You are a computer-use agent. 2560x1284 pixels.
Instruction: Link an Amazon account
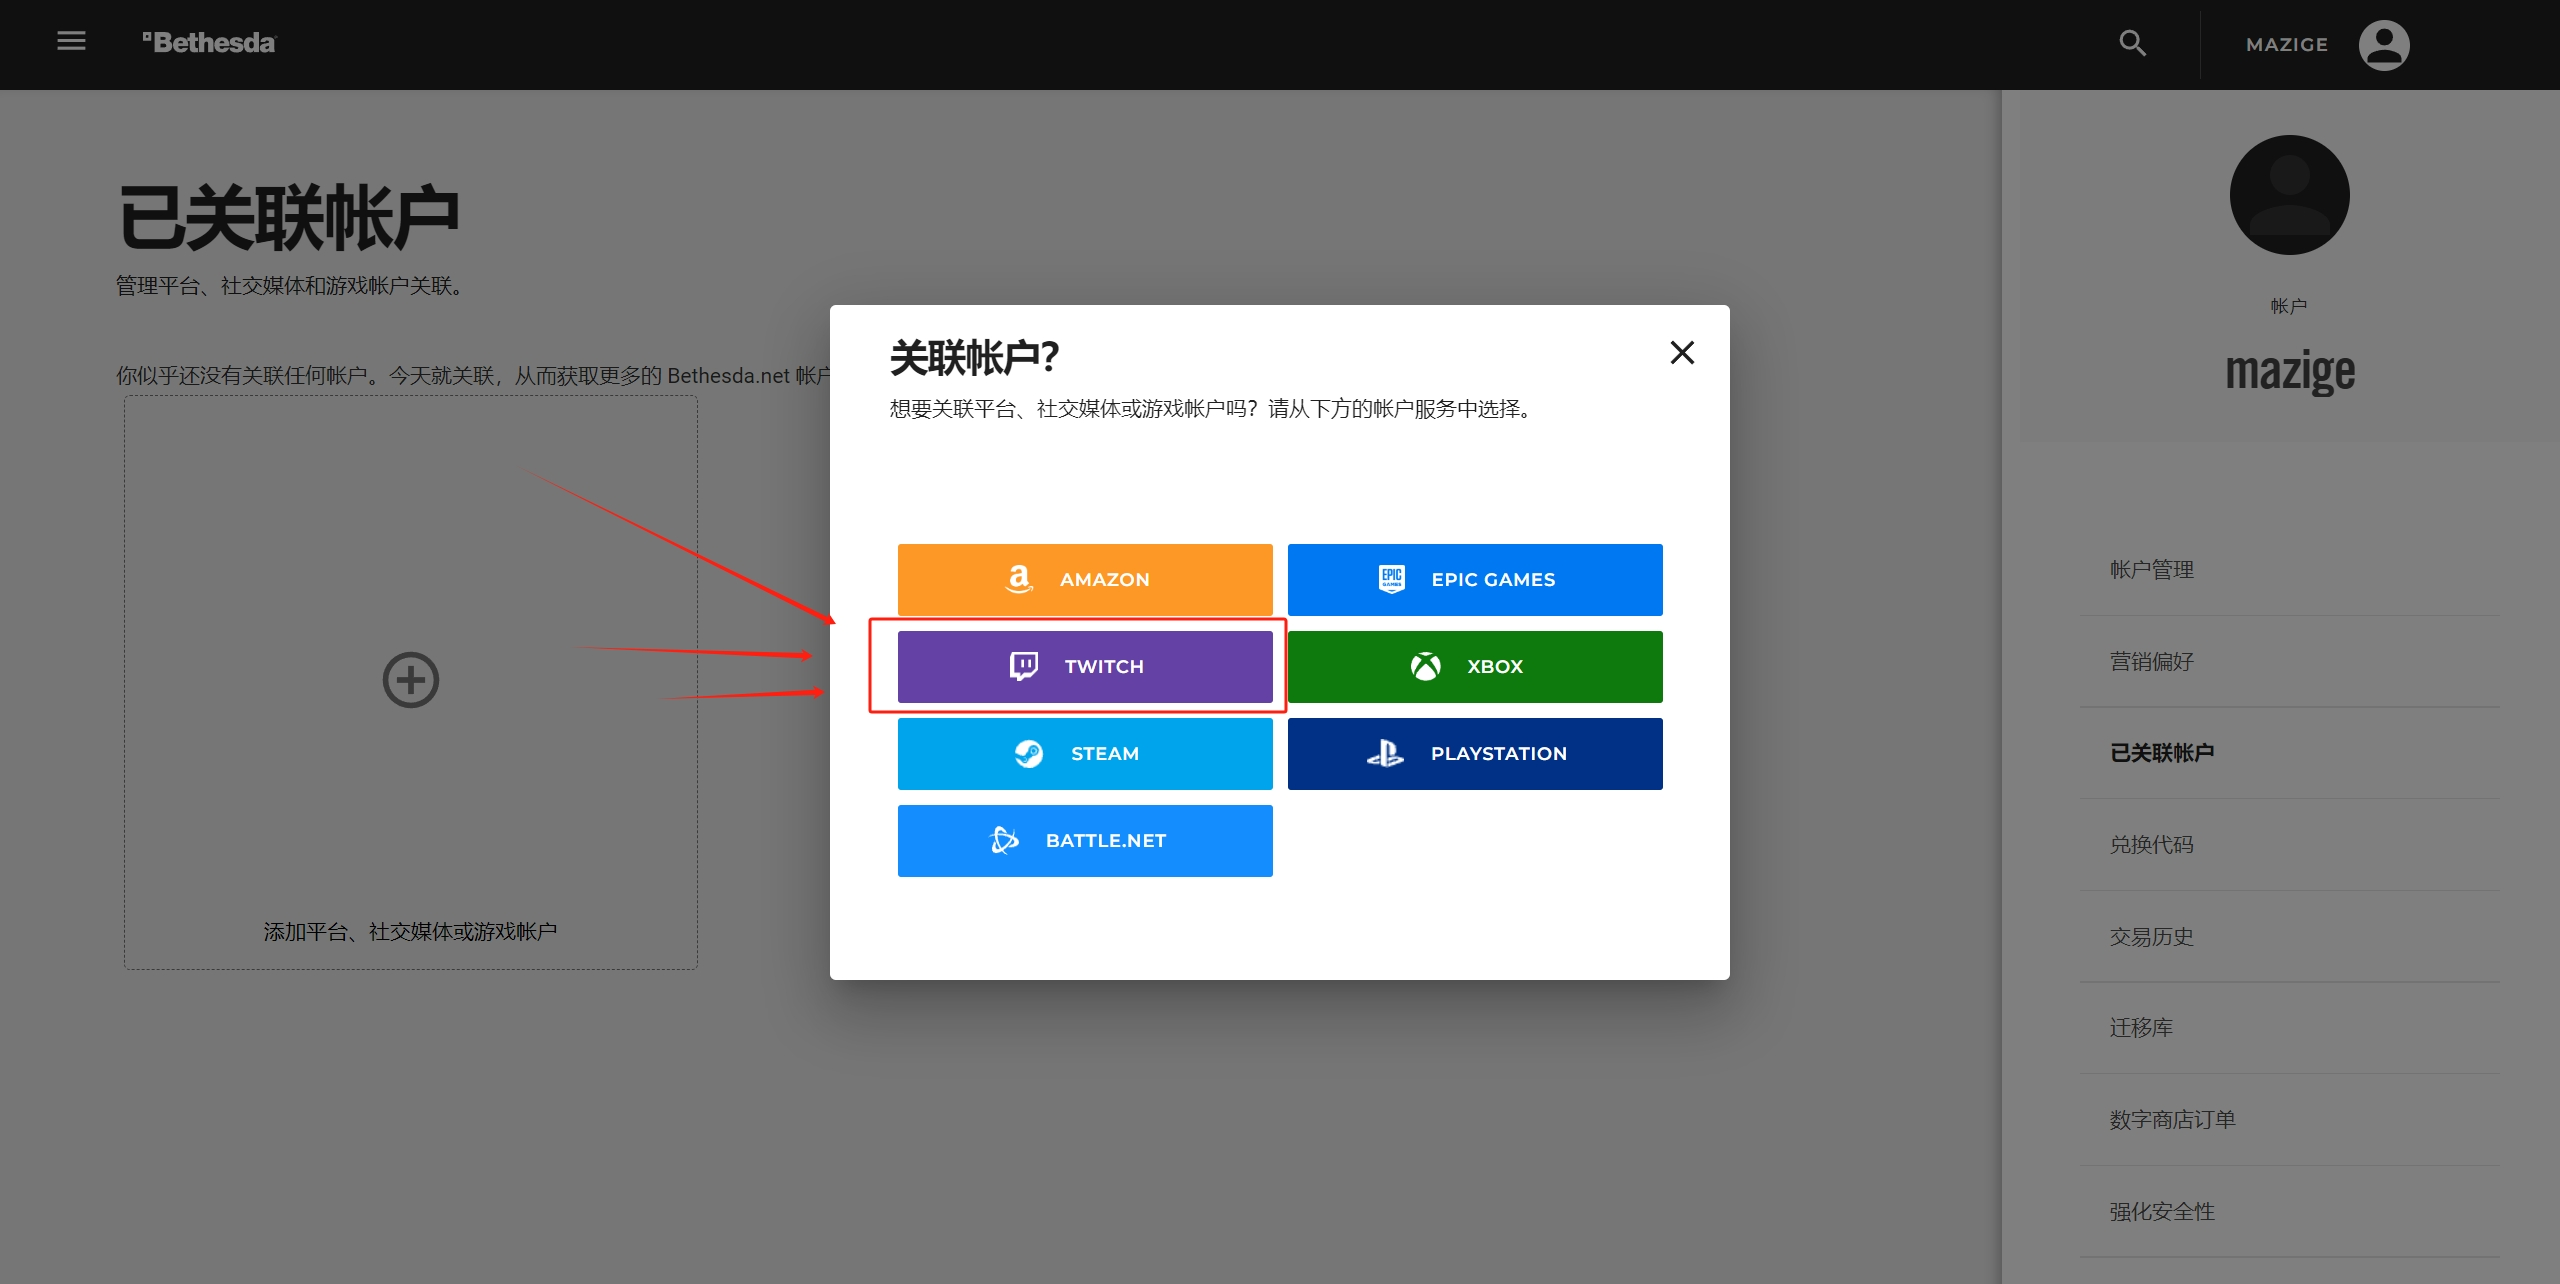pyautogui.click(x=1085, y=579)
